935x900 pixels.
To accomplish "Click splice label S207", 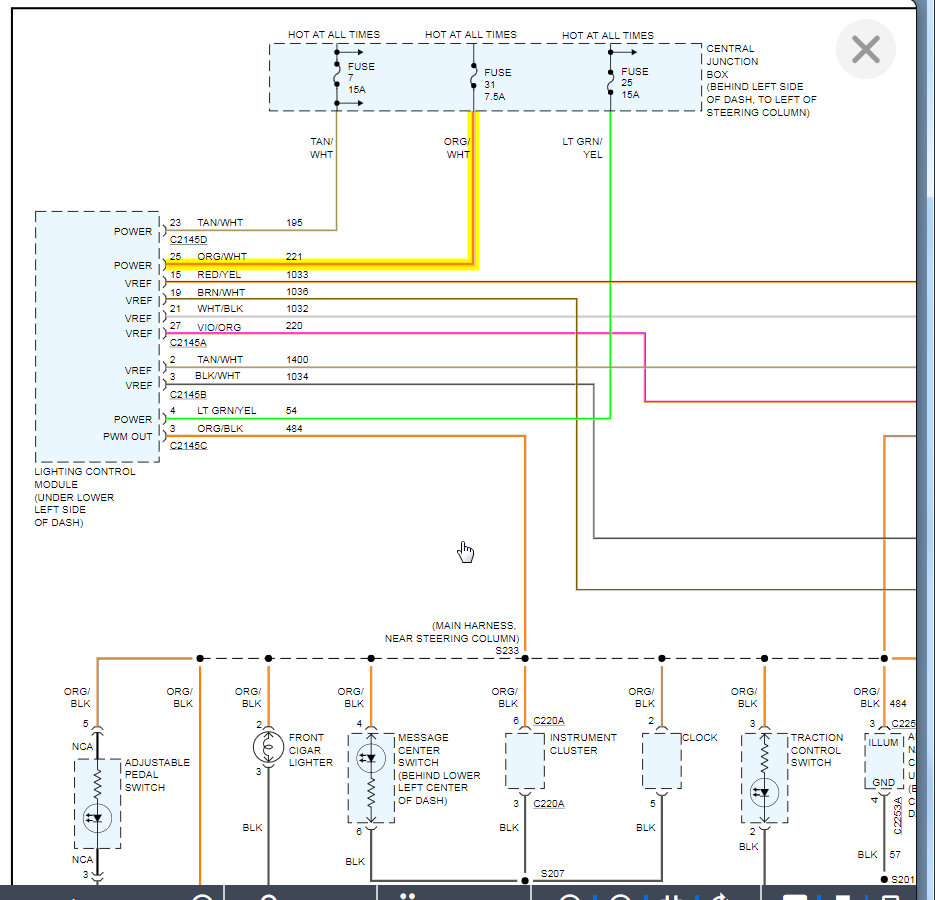I will pos(552,873).
